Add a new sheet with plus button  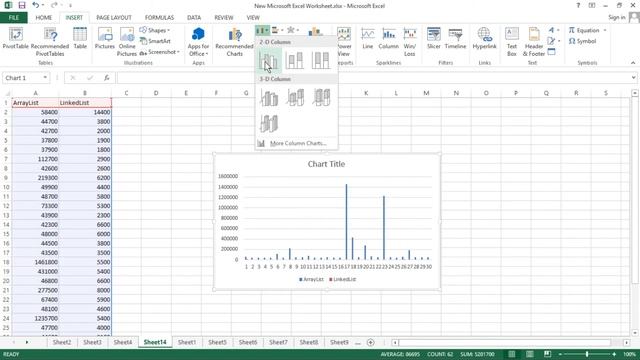coord(371,342)
